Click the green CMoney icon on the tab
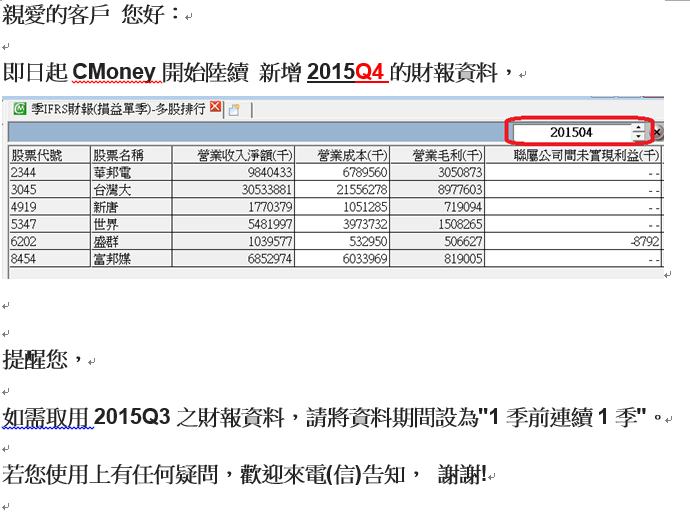690x521 pixels. point(19,108)
